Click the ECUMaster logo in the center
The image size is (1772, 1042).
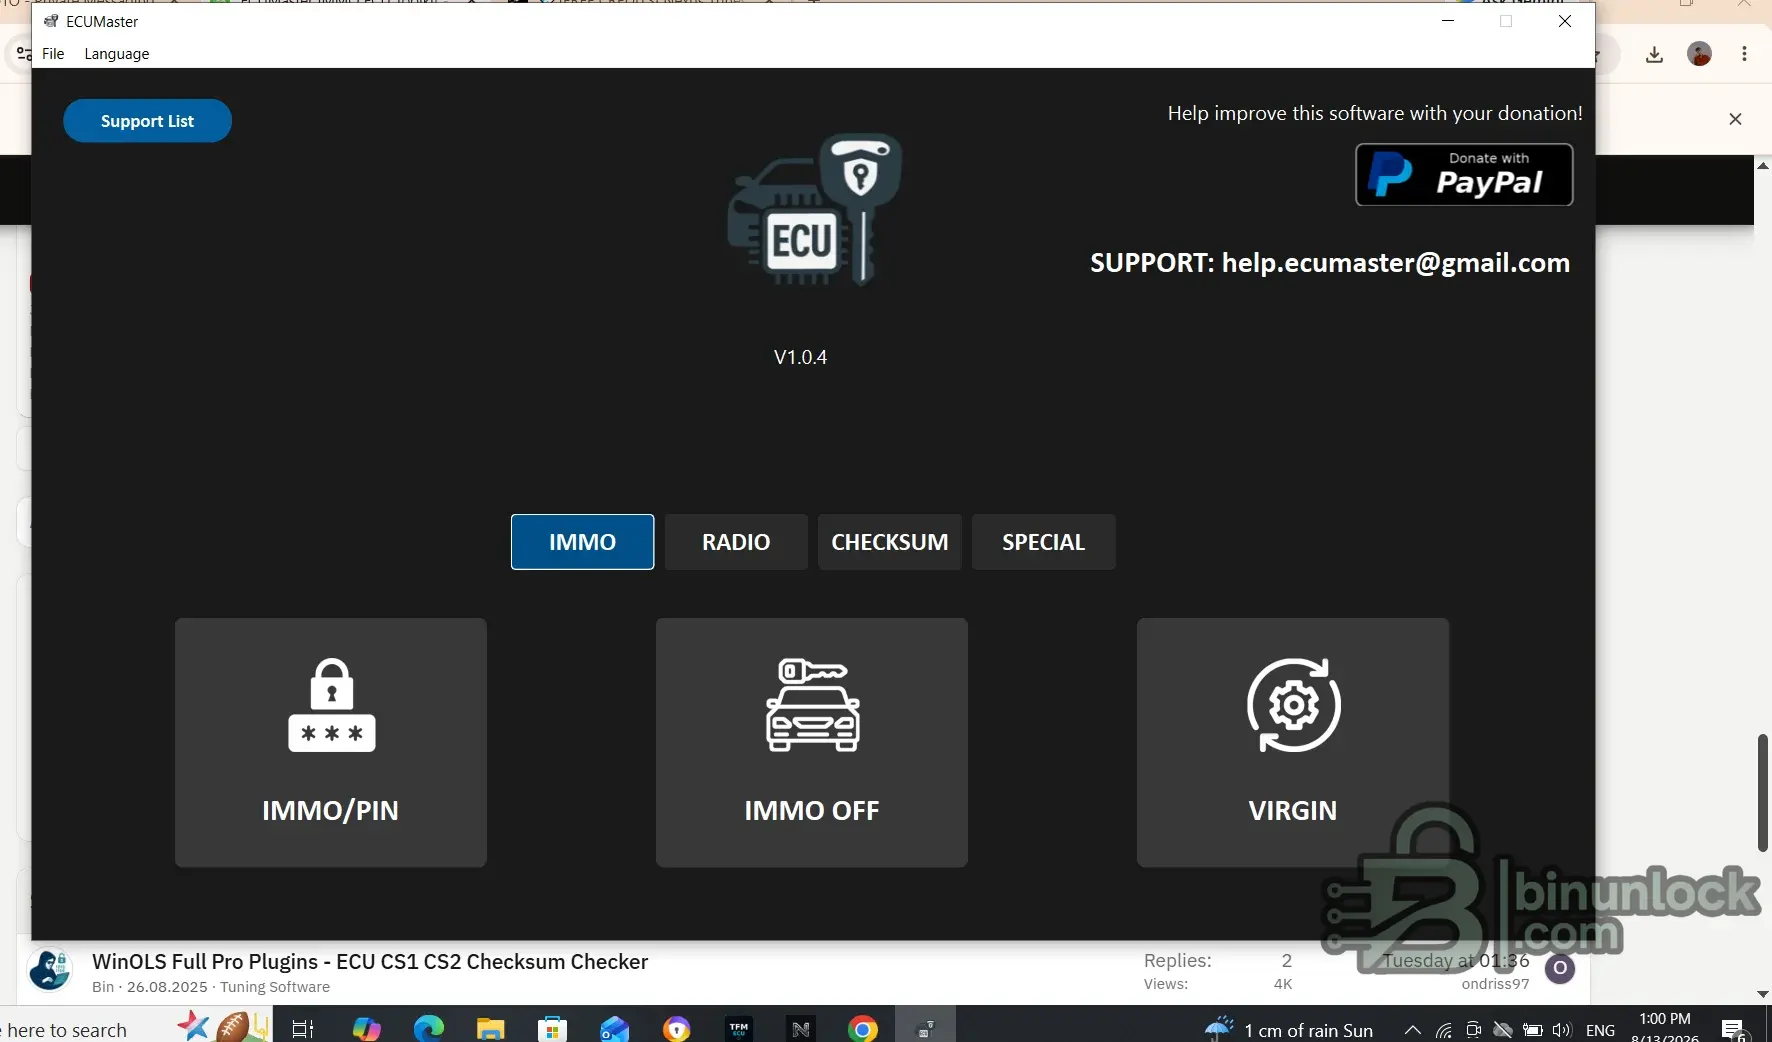[x=814, y=210]
